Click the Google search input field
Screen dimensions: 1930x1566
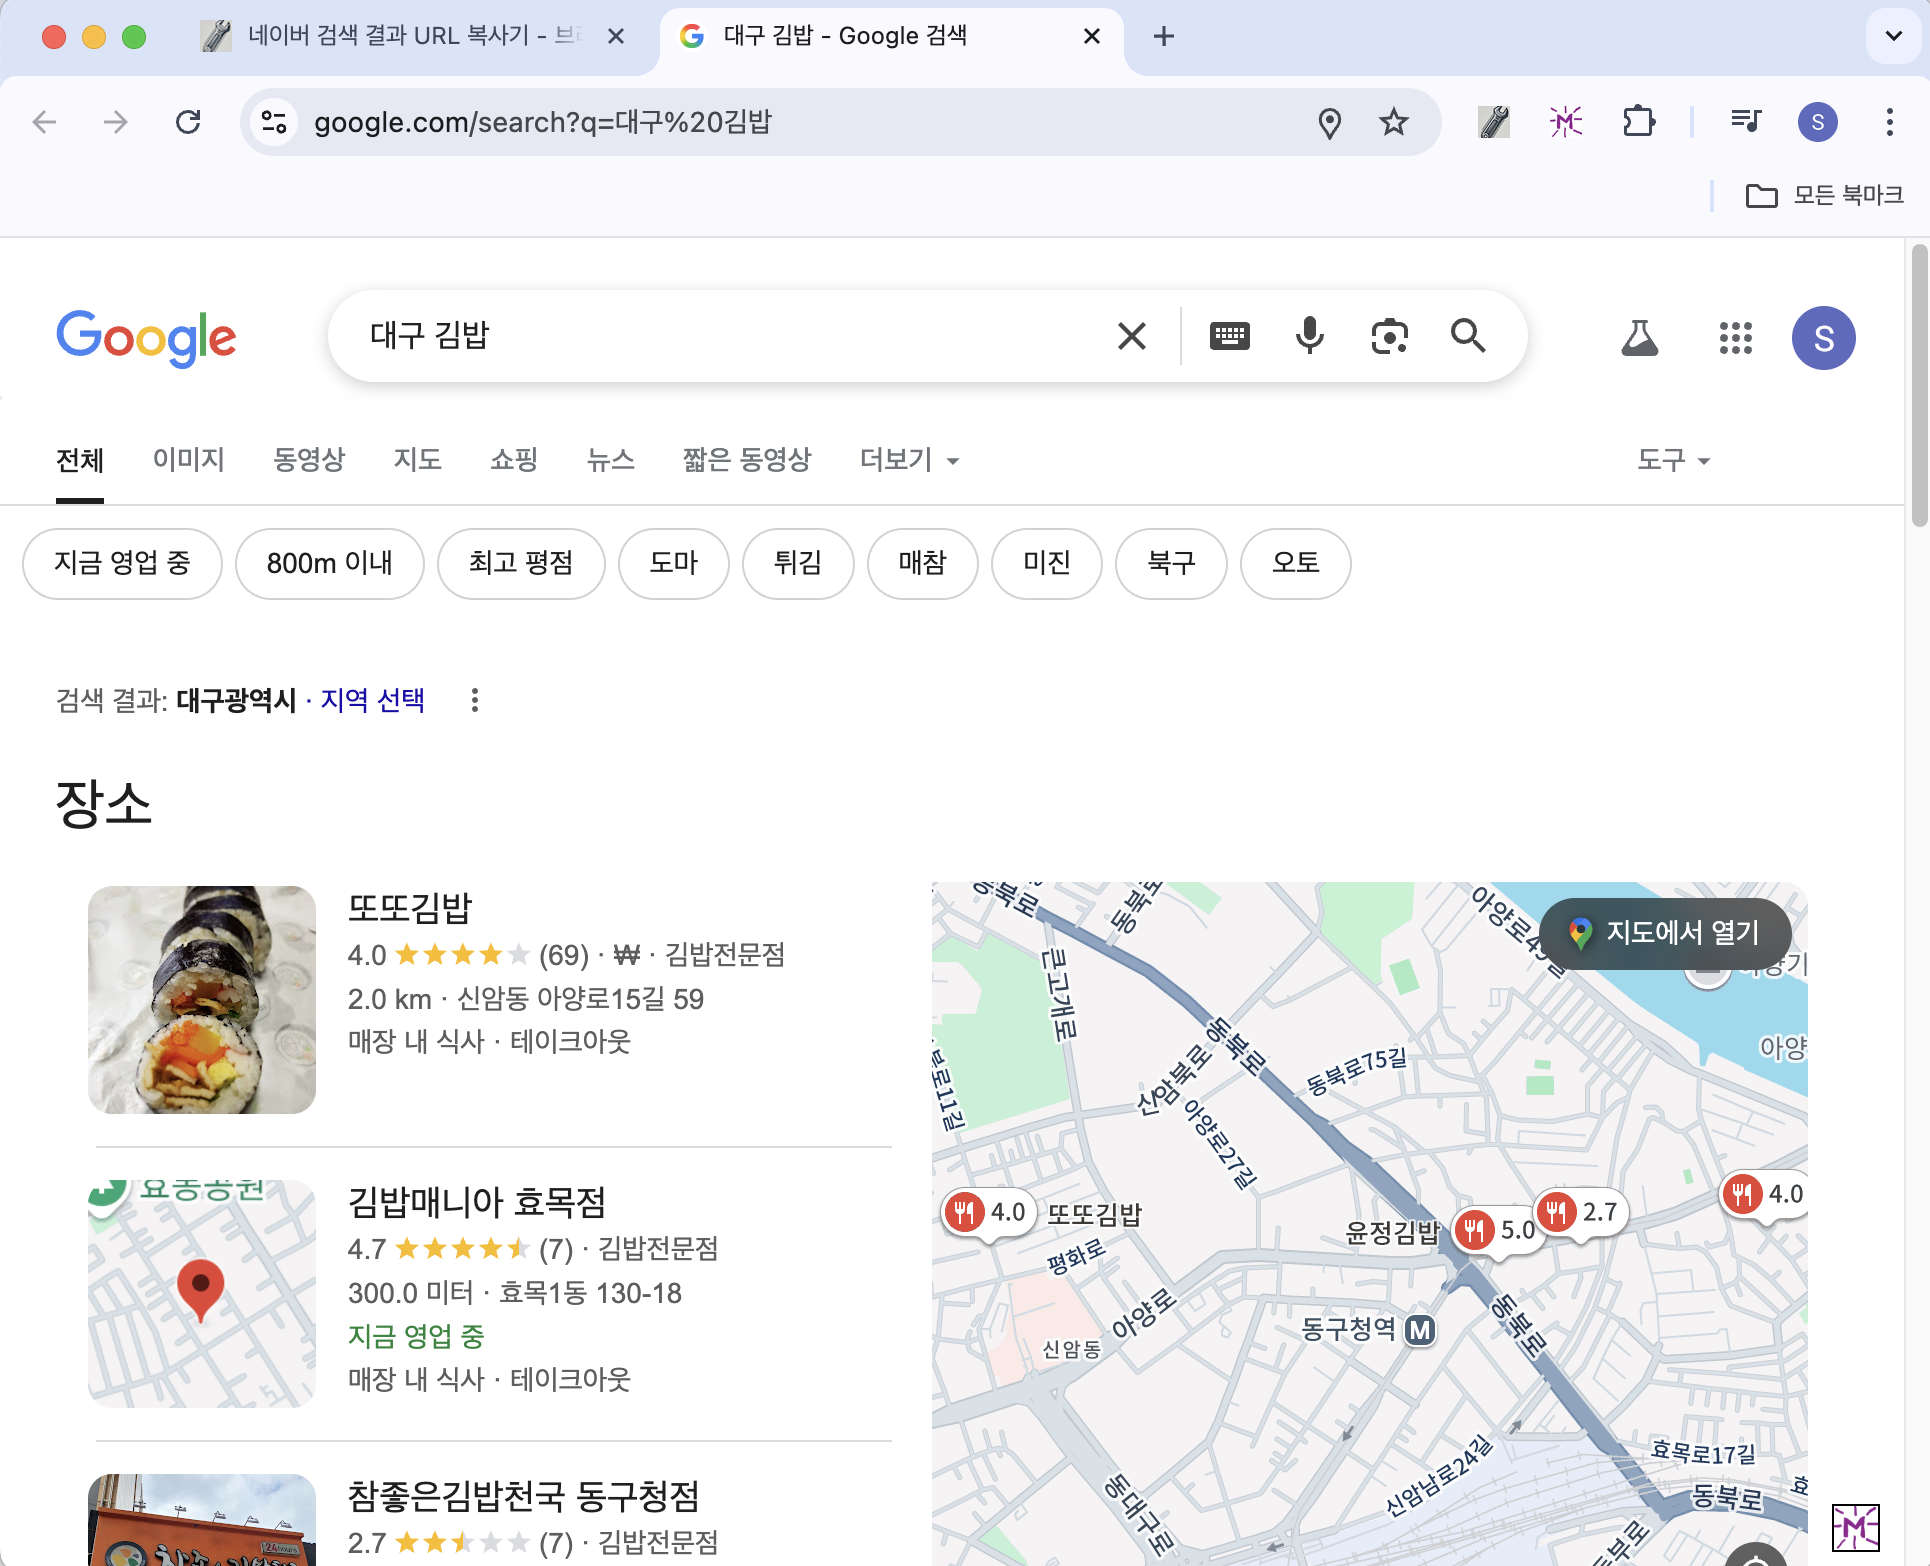pos(730,336)
